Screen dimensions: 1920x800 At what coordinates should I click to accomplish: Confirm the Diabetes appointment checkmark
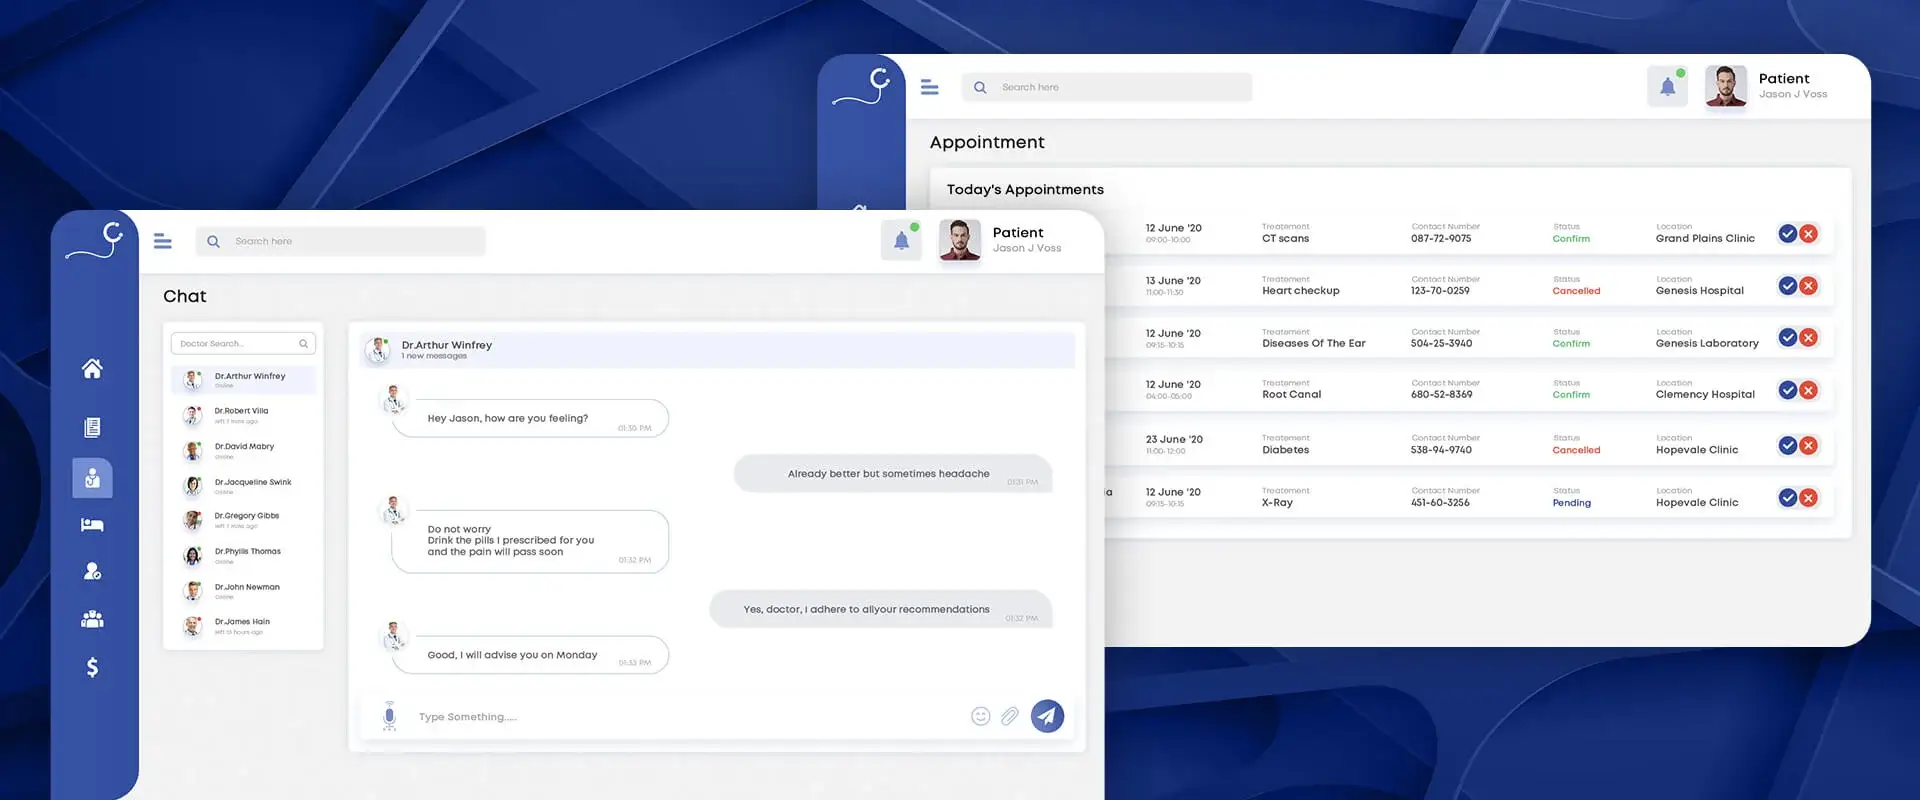click(1788, 445)
